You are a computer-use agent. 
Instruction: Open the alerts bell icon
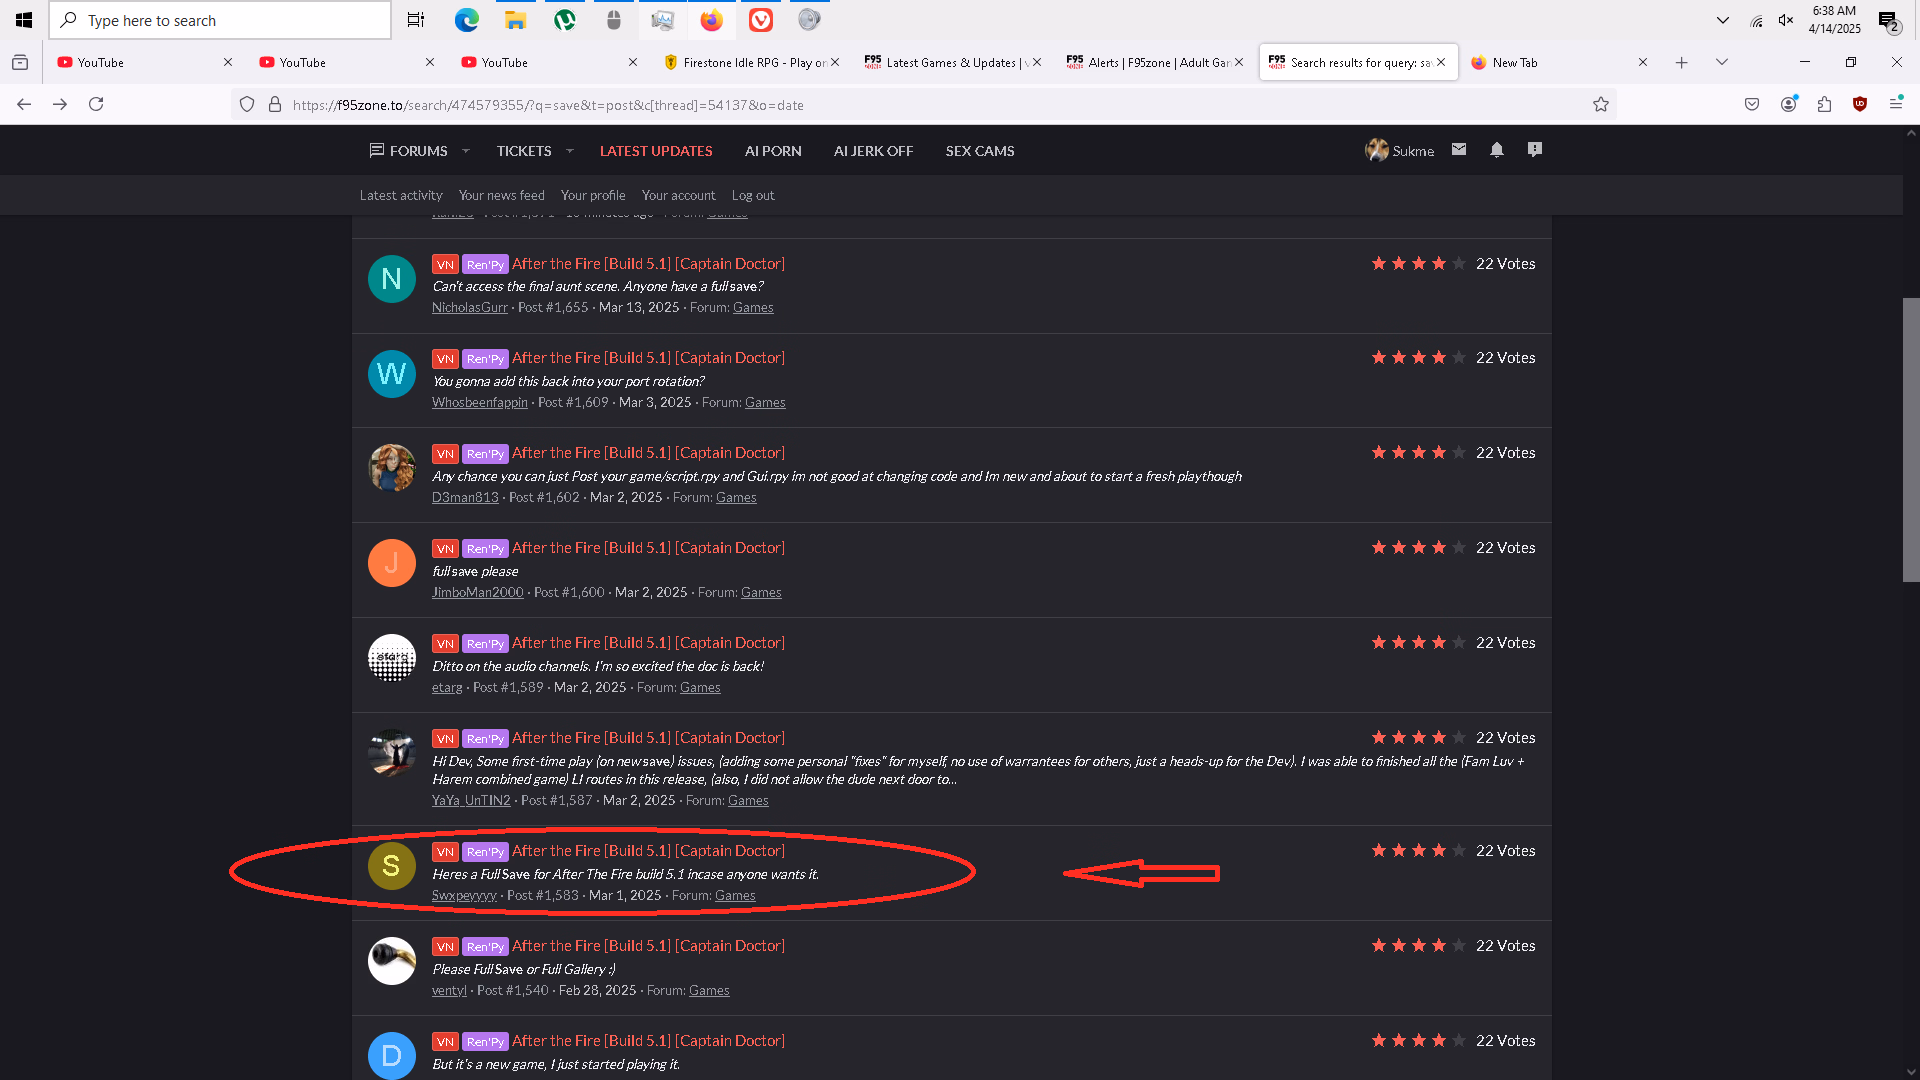coord(1497,150)
